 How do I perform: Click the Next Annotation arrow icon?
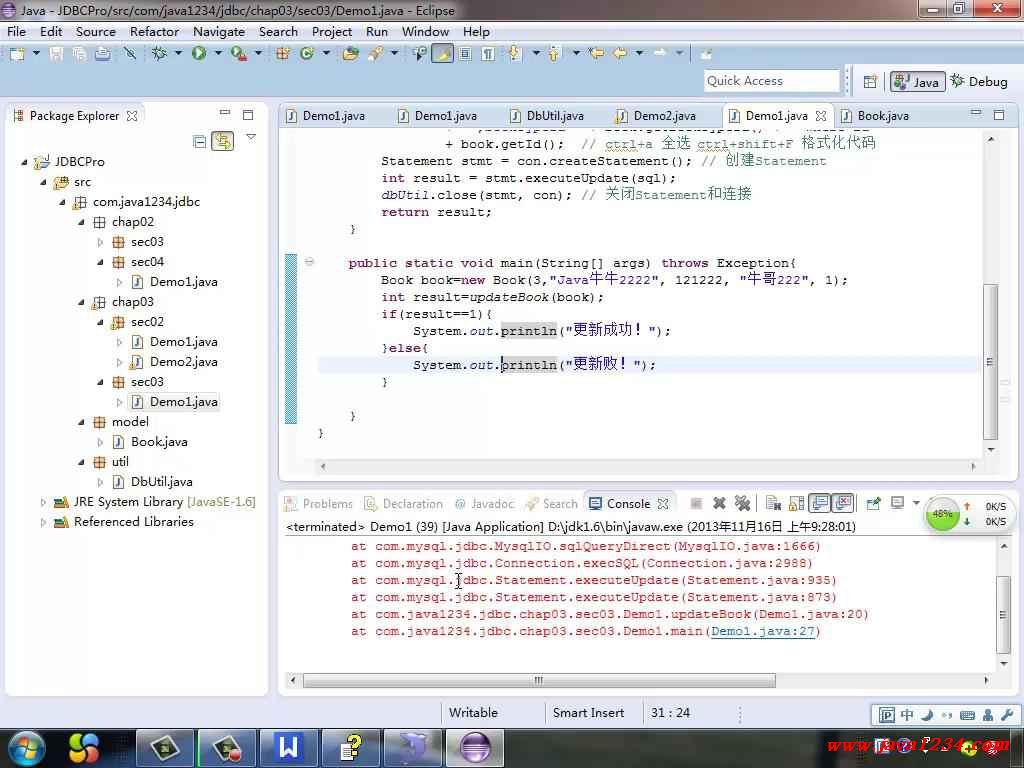pos(515,54)
